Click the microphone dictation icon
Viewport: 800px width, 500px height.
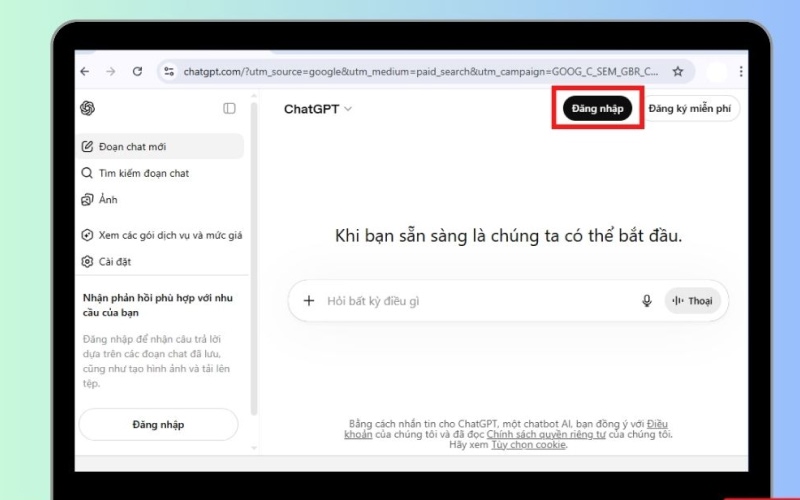tap(646, 301)
